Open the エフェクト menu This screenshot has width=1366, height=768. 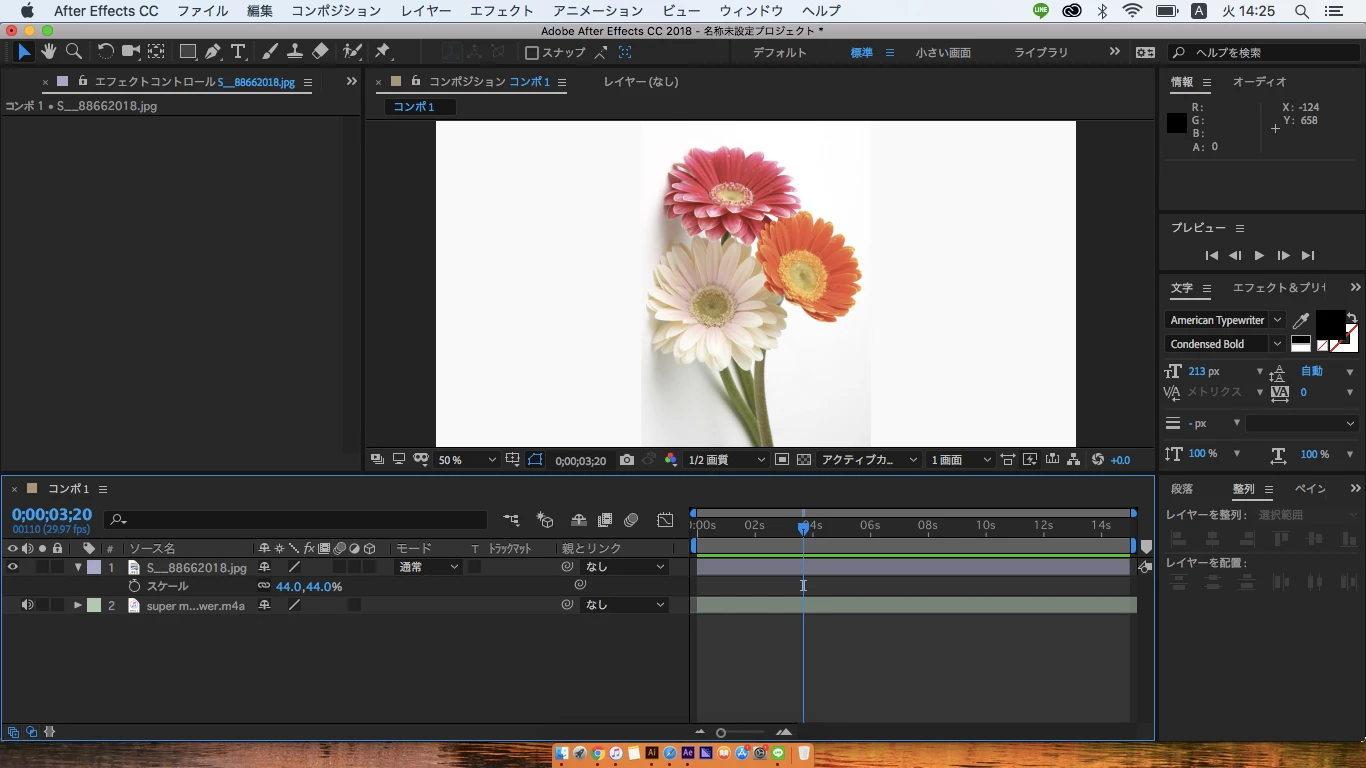501,11
